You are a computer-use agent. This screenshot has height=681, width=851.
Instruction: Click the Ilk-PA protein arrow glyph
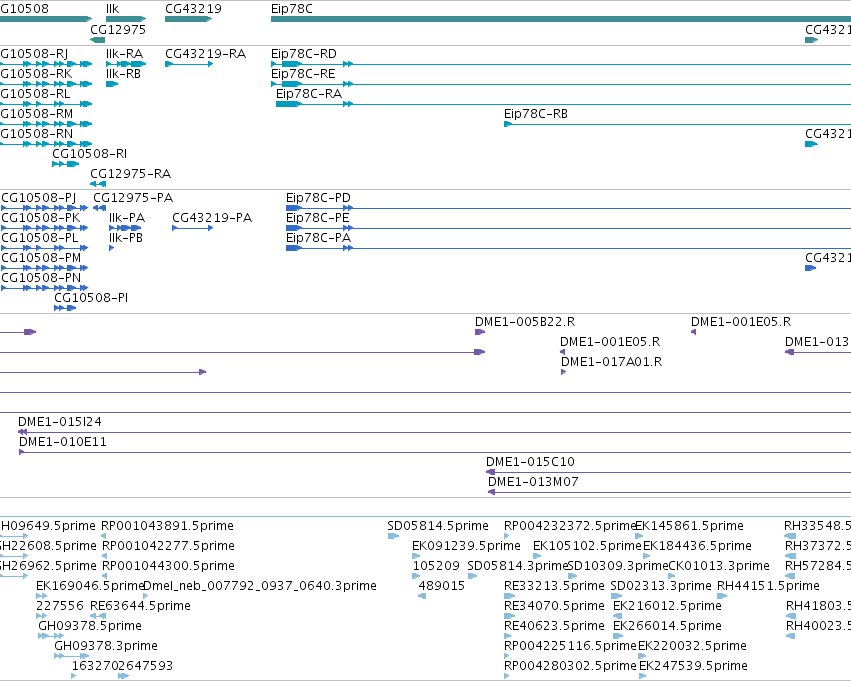125,228
